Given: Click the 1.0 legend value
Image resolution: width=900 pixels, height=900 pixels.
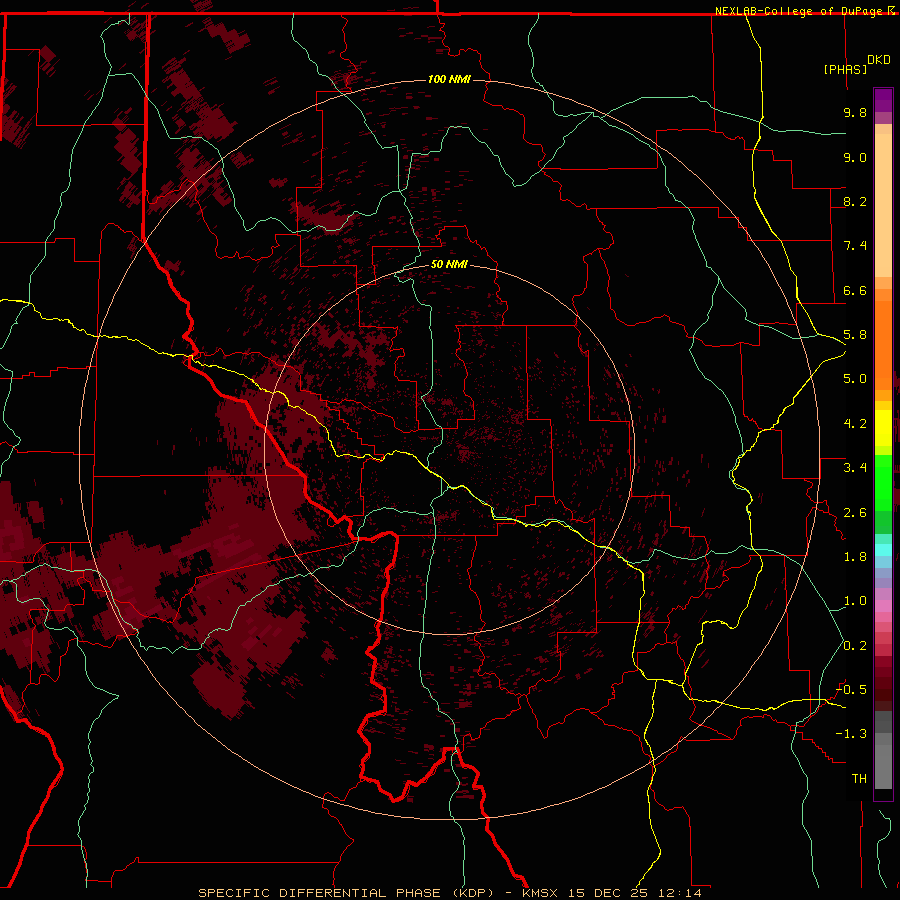Looking at the screenshot, I should (x=855, y=601).
